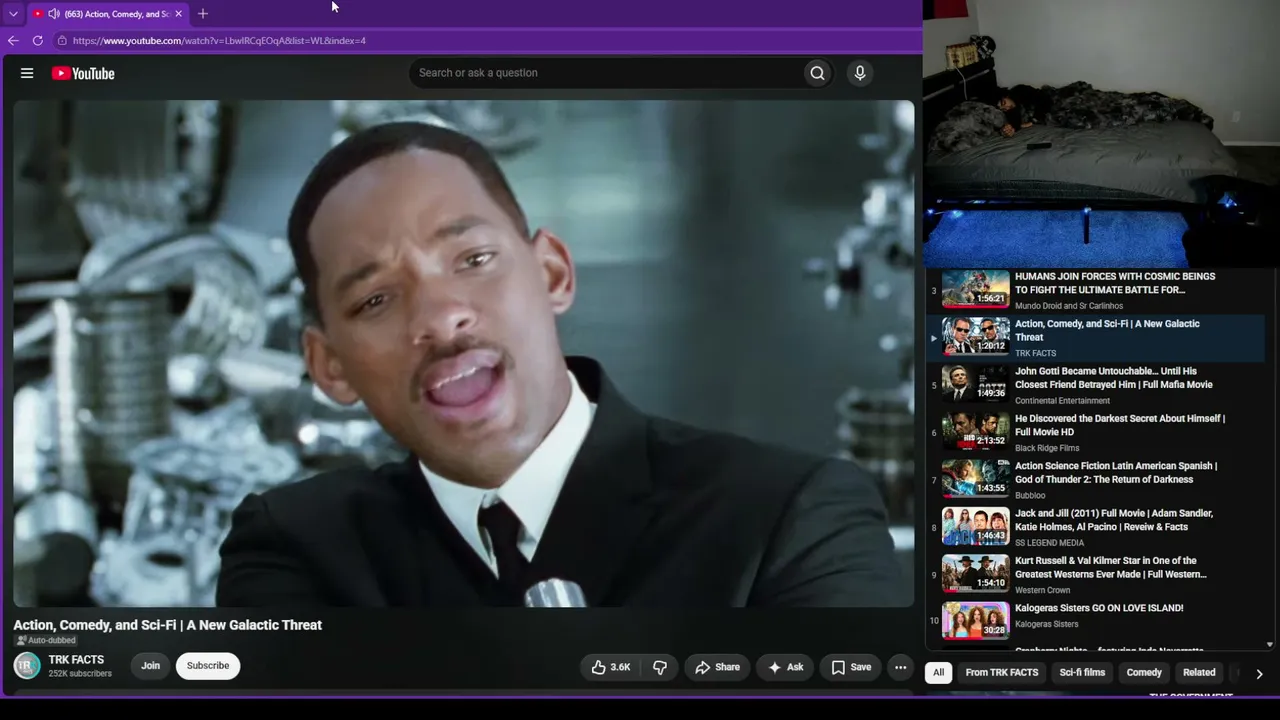
Task: Join the TRK FACTS channel
Action: coord(150,666)
